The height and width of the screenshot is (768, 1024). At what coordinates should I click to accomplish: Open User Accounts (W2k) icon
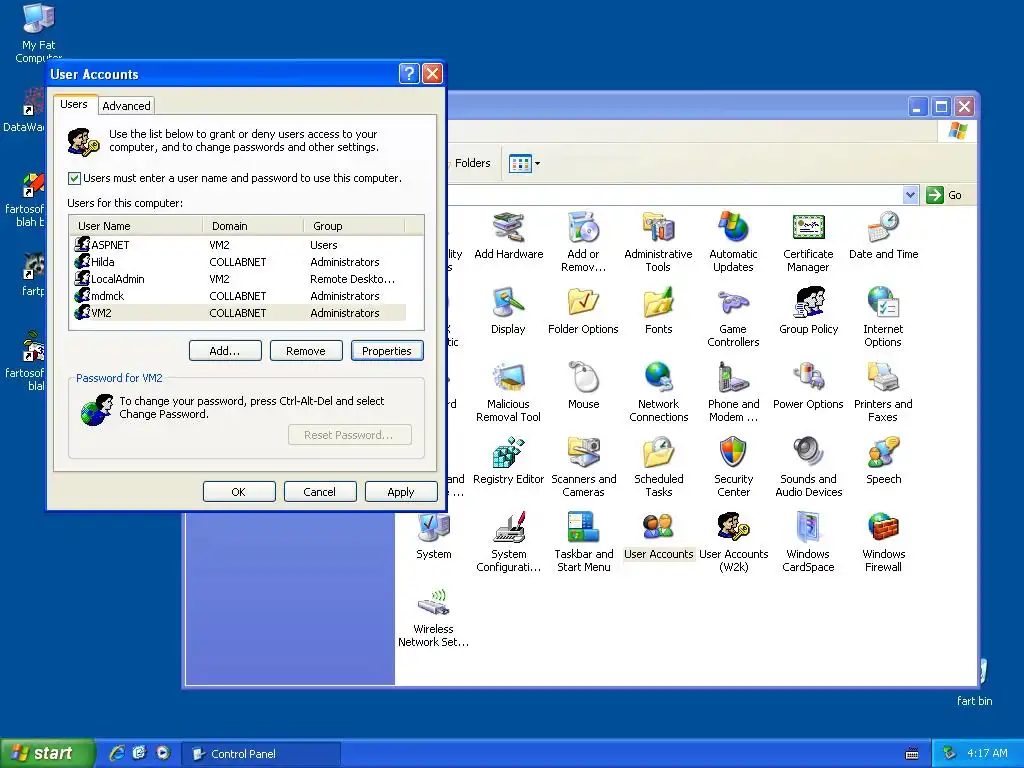click(733, 541)
